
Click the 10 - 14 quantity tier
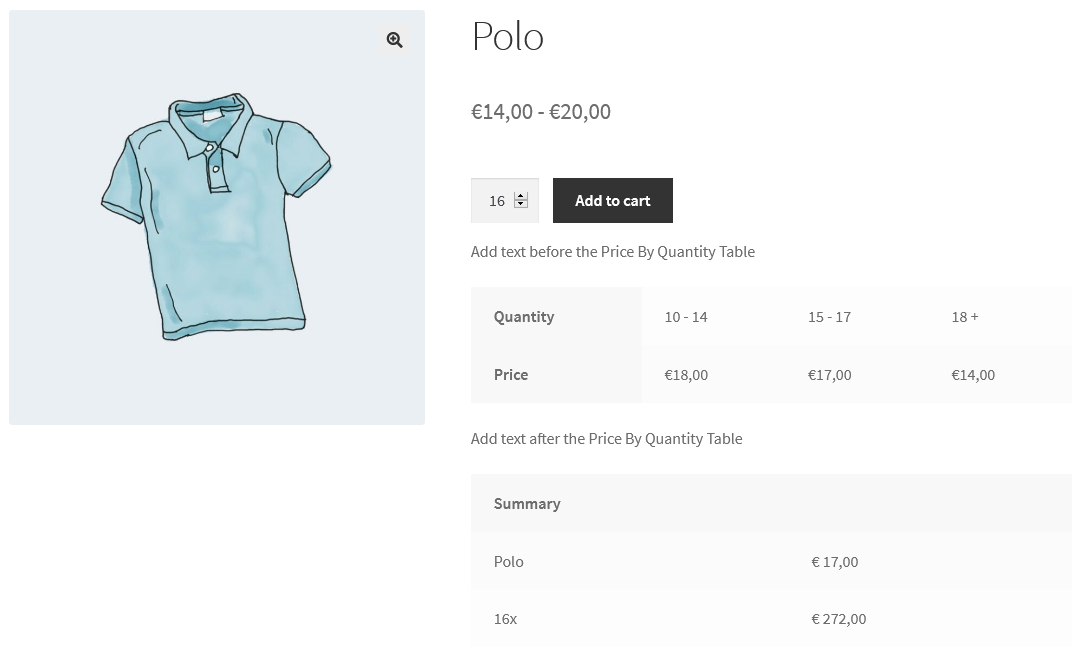[686, 317]
